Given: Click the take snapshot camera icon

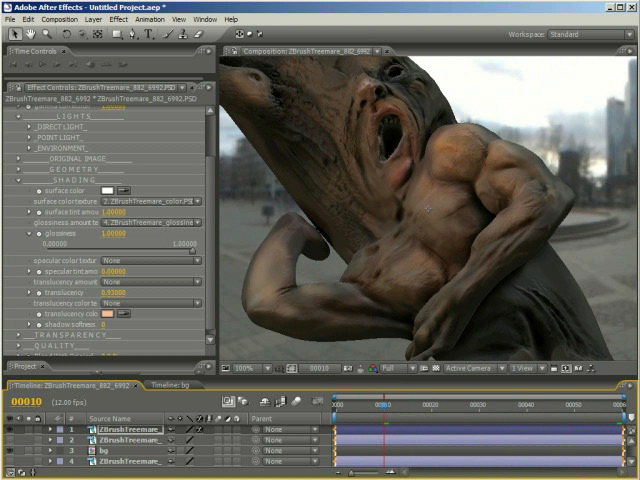Looking at the screenshot, I should (348, 369).
